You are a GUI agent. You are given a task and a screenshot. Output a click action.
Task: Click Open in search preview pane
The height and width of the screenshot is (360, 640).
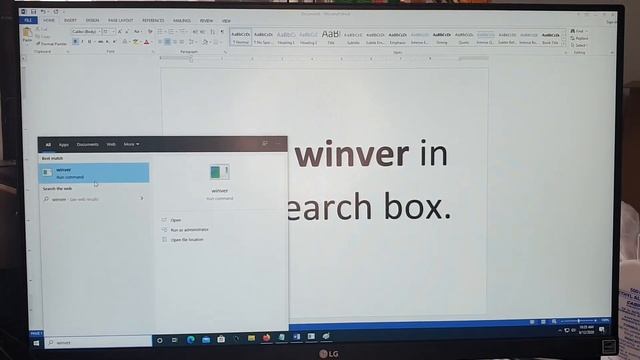pos(176,220)
